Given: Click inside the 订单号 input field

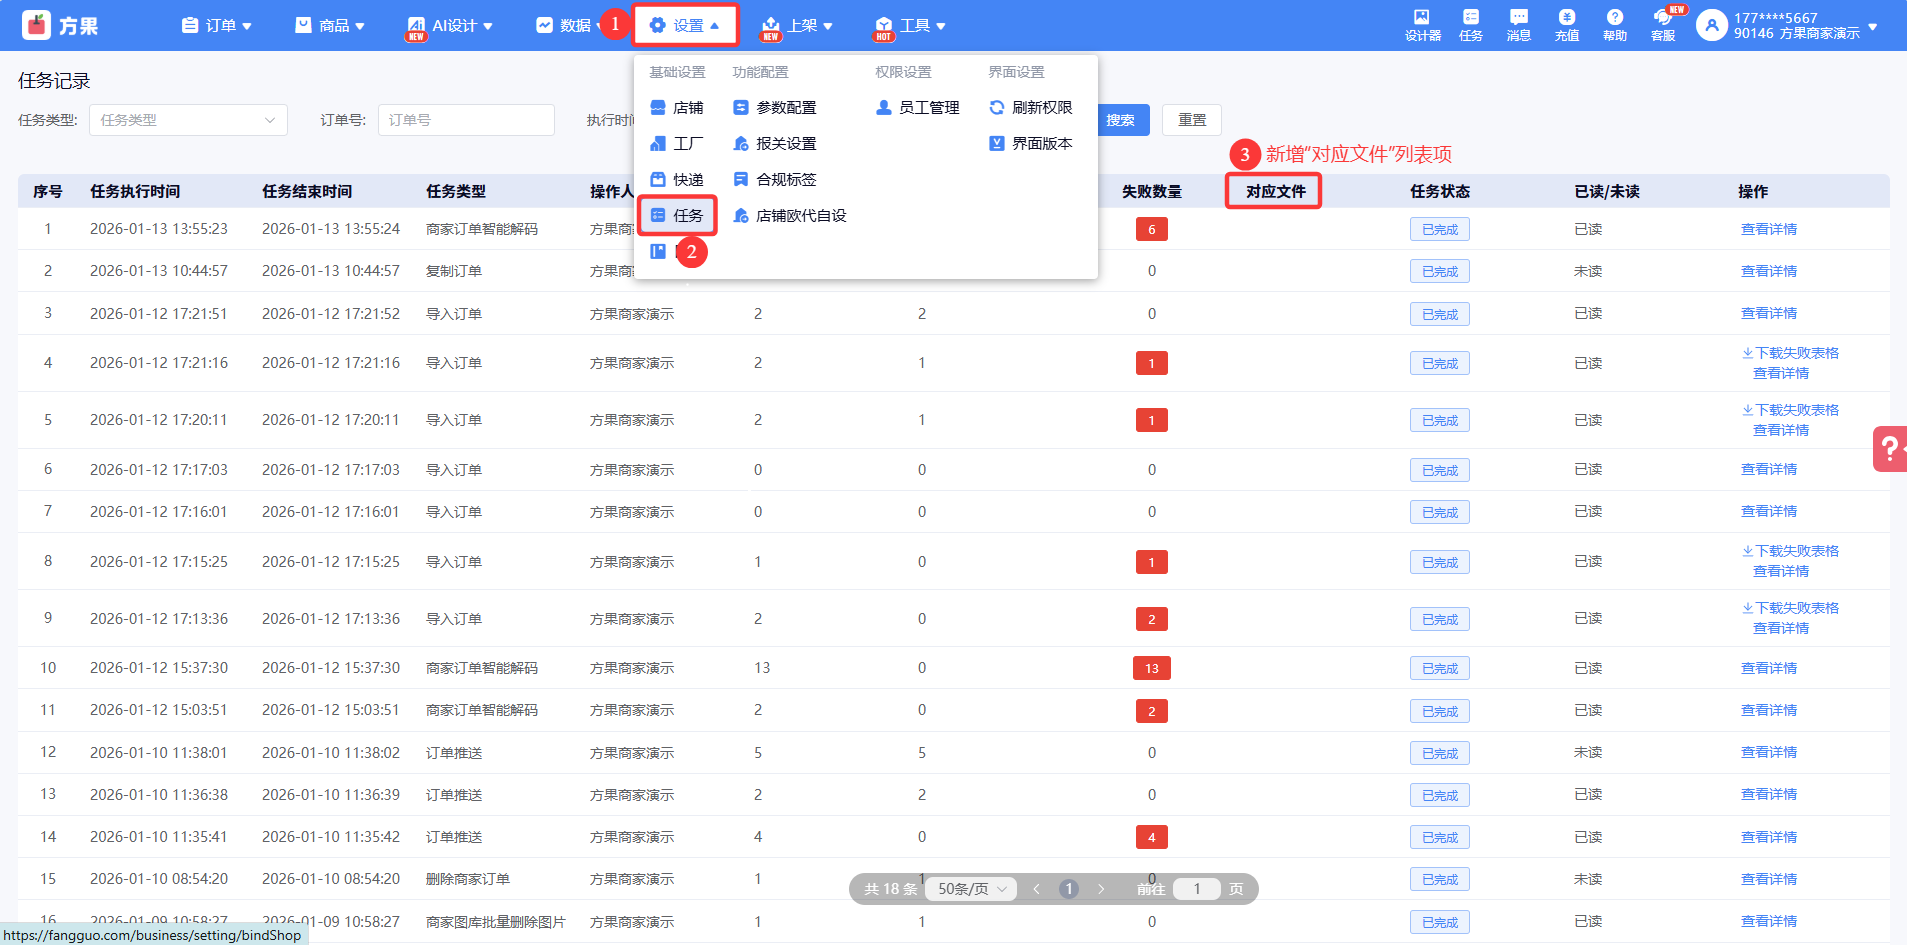Looking at the screenshot, I should point(466,120).
